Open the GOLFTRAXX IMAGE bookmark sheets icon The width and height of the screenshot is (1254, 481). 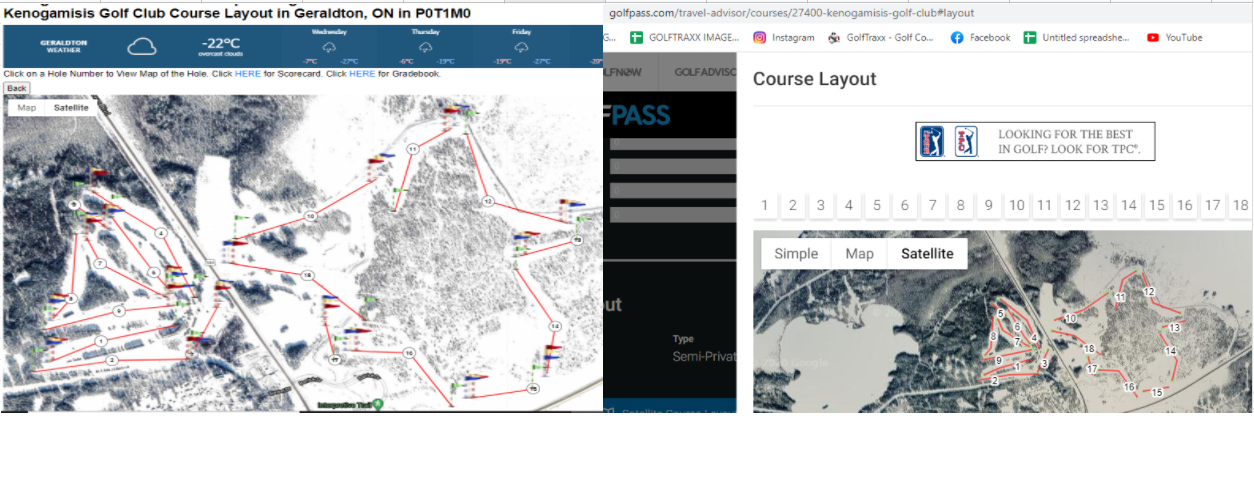point(637,38)
